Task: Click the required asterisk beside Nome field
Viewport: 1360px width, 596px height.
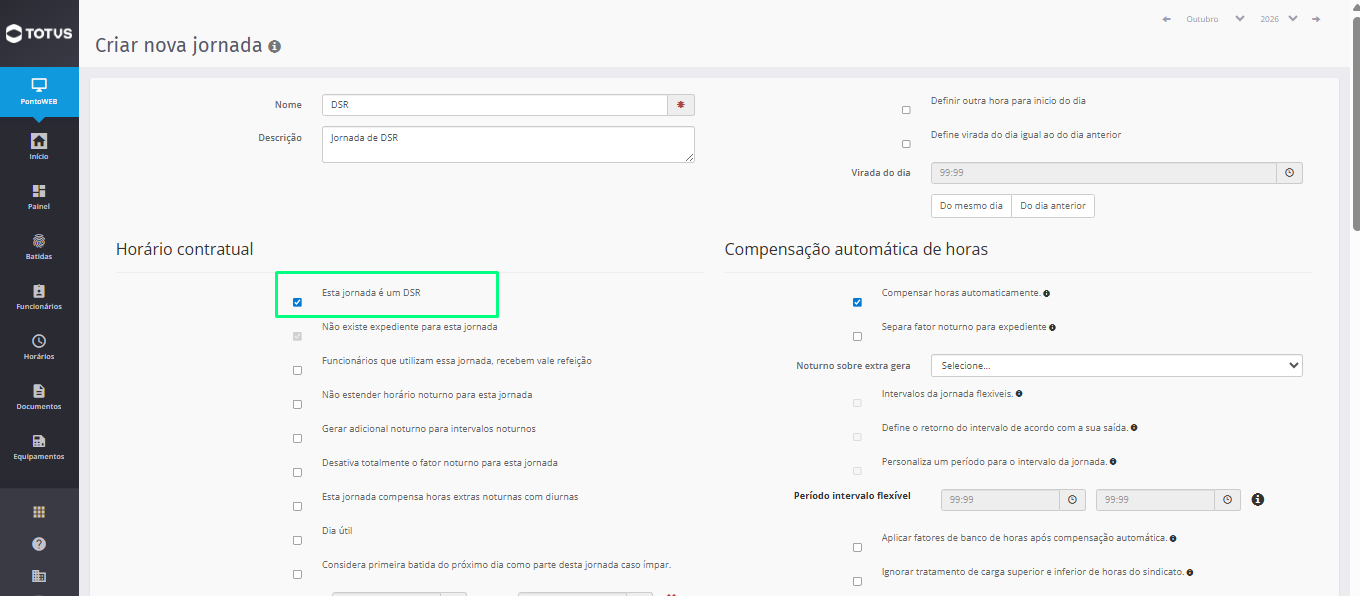Action: point(681,105)
